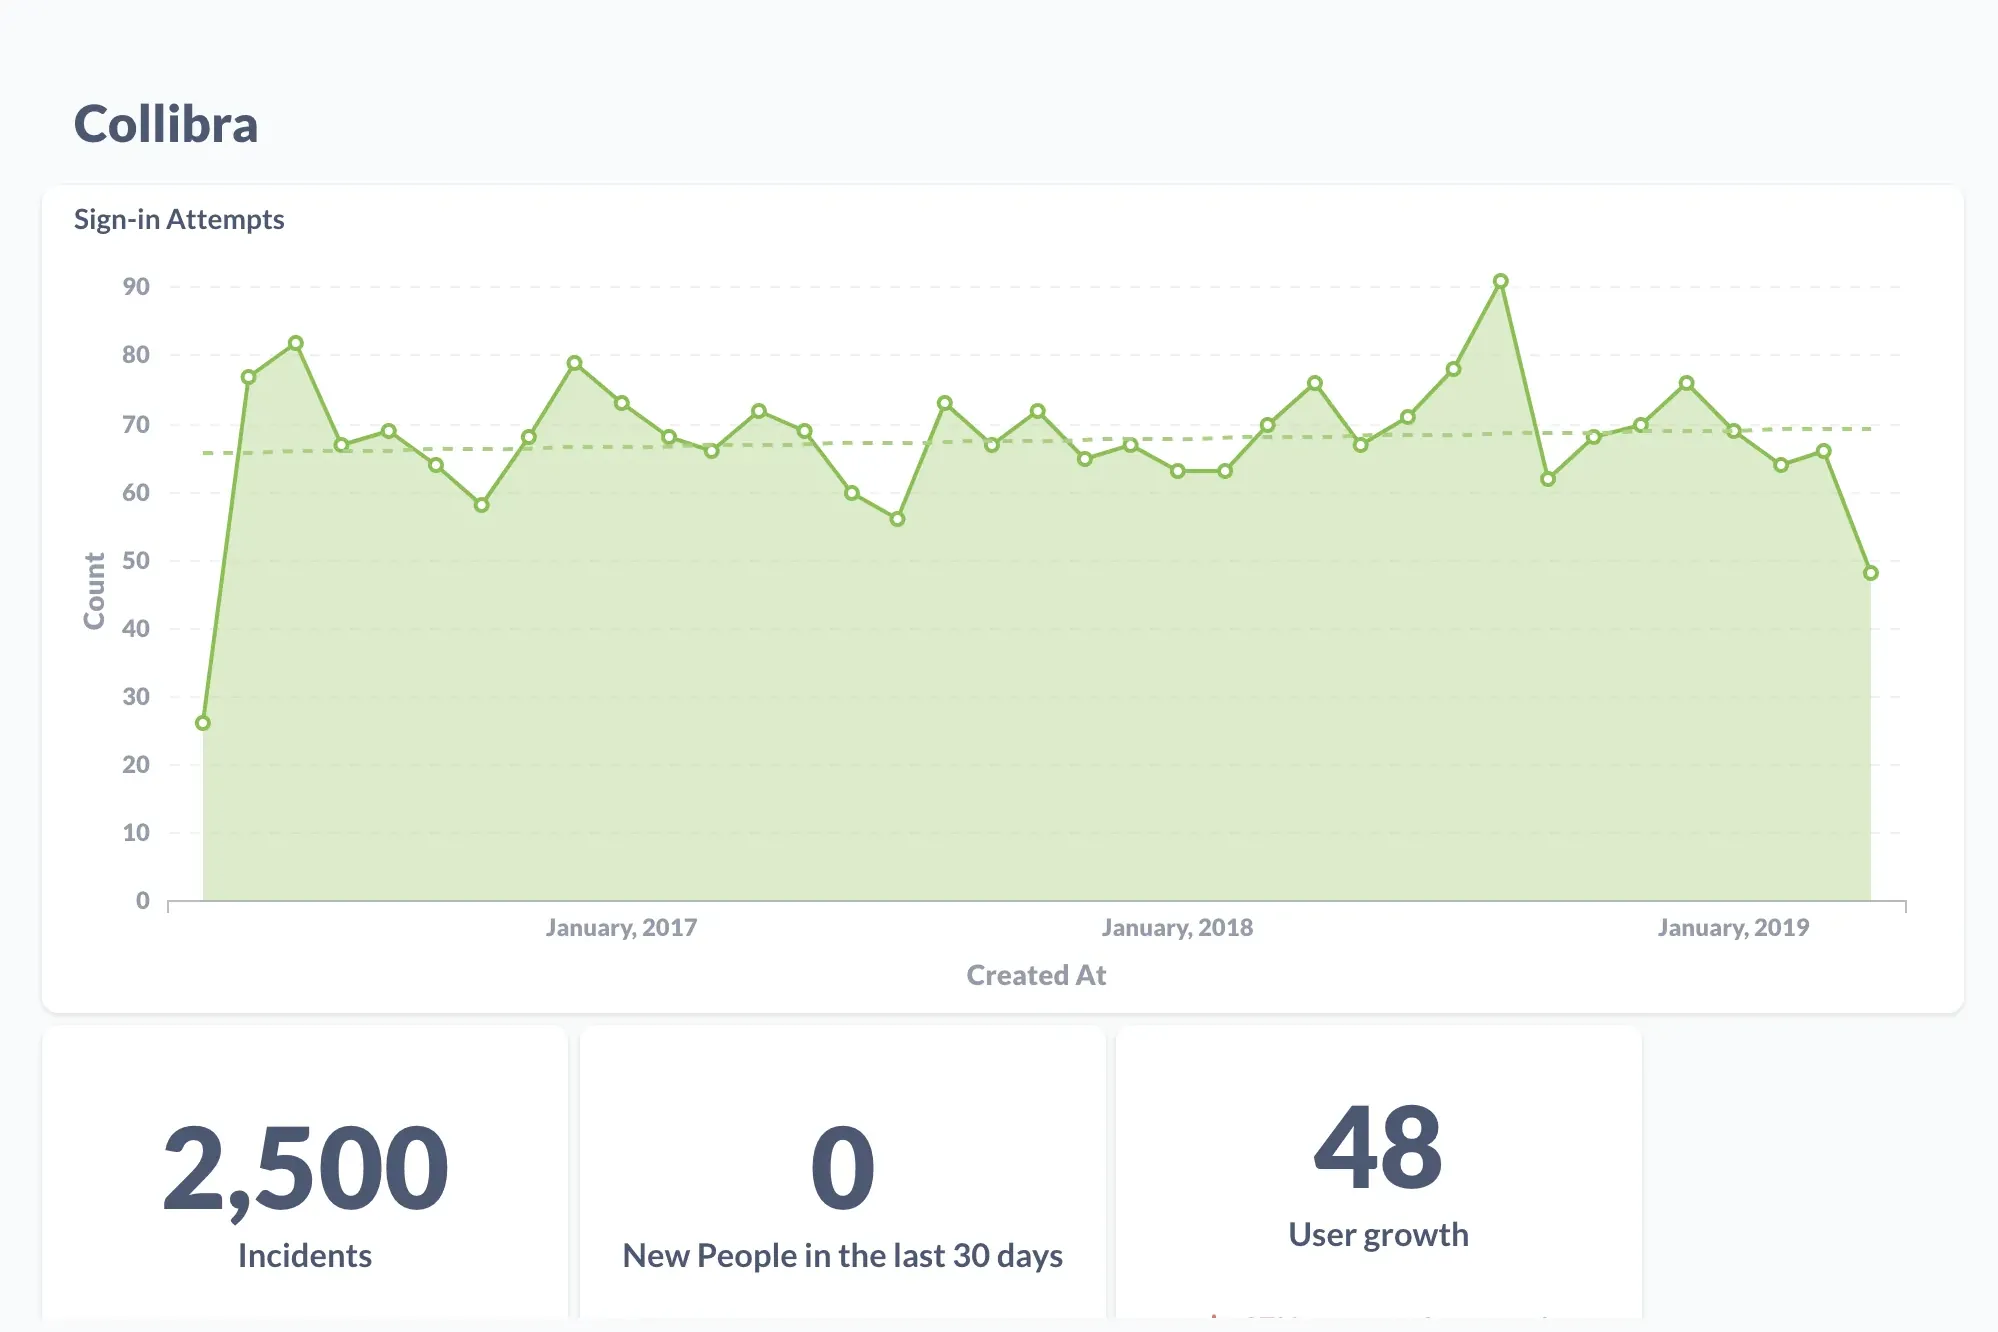Screen dimensions: 1998x1332
Task: Click the 48 user growth number
Action: point(1378,1147)
